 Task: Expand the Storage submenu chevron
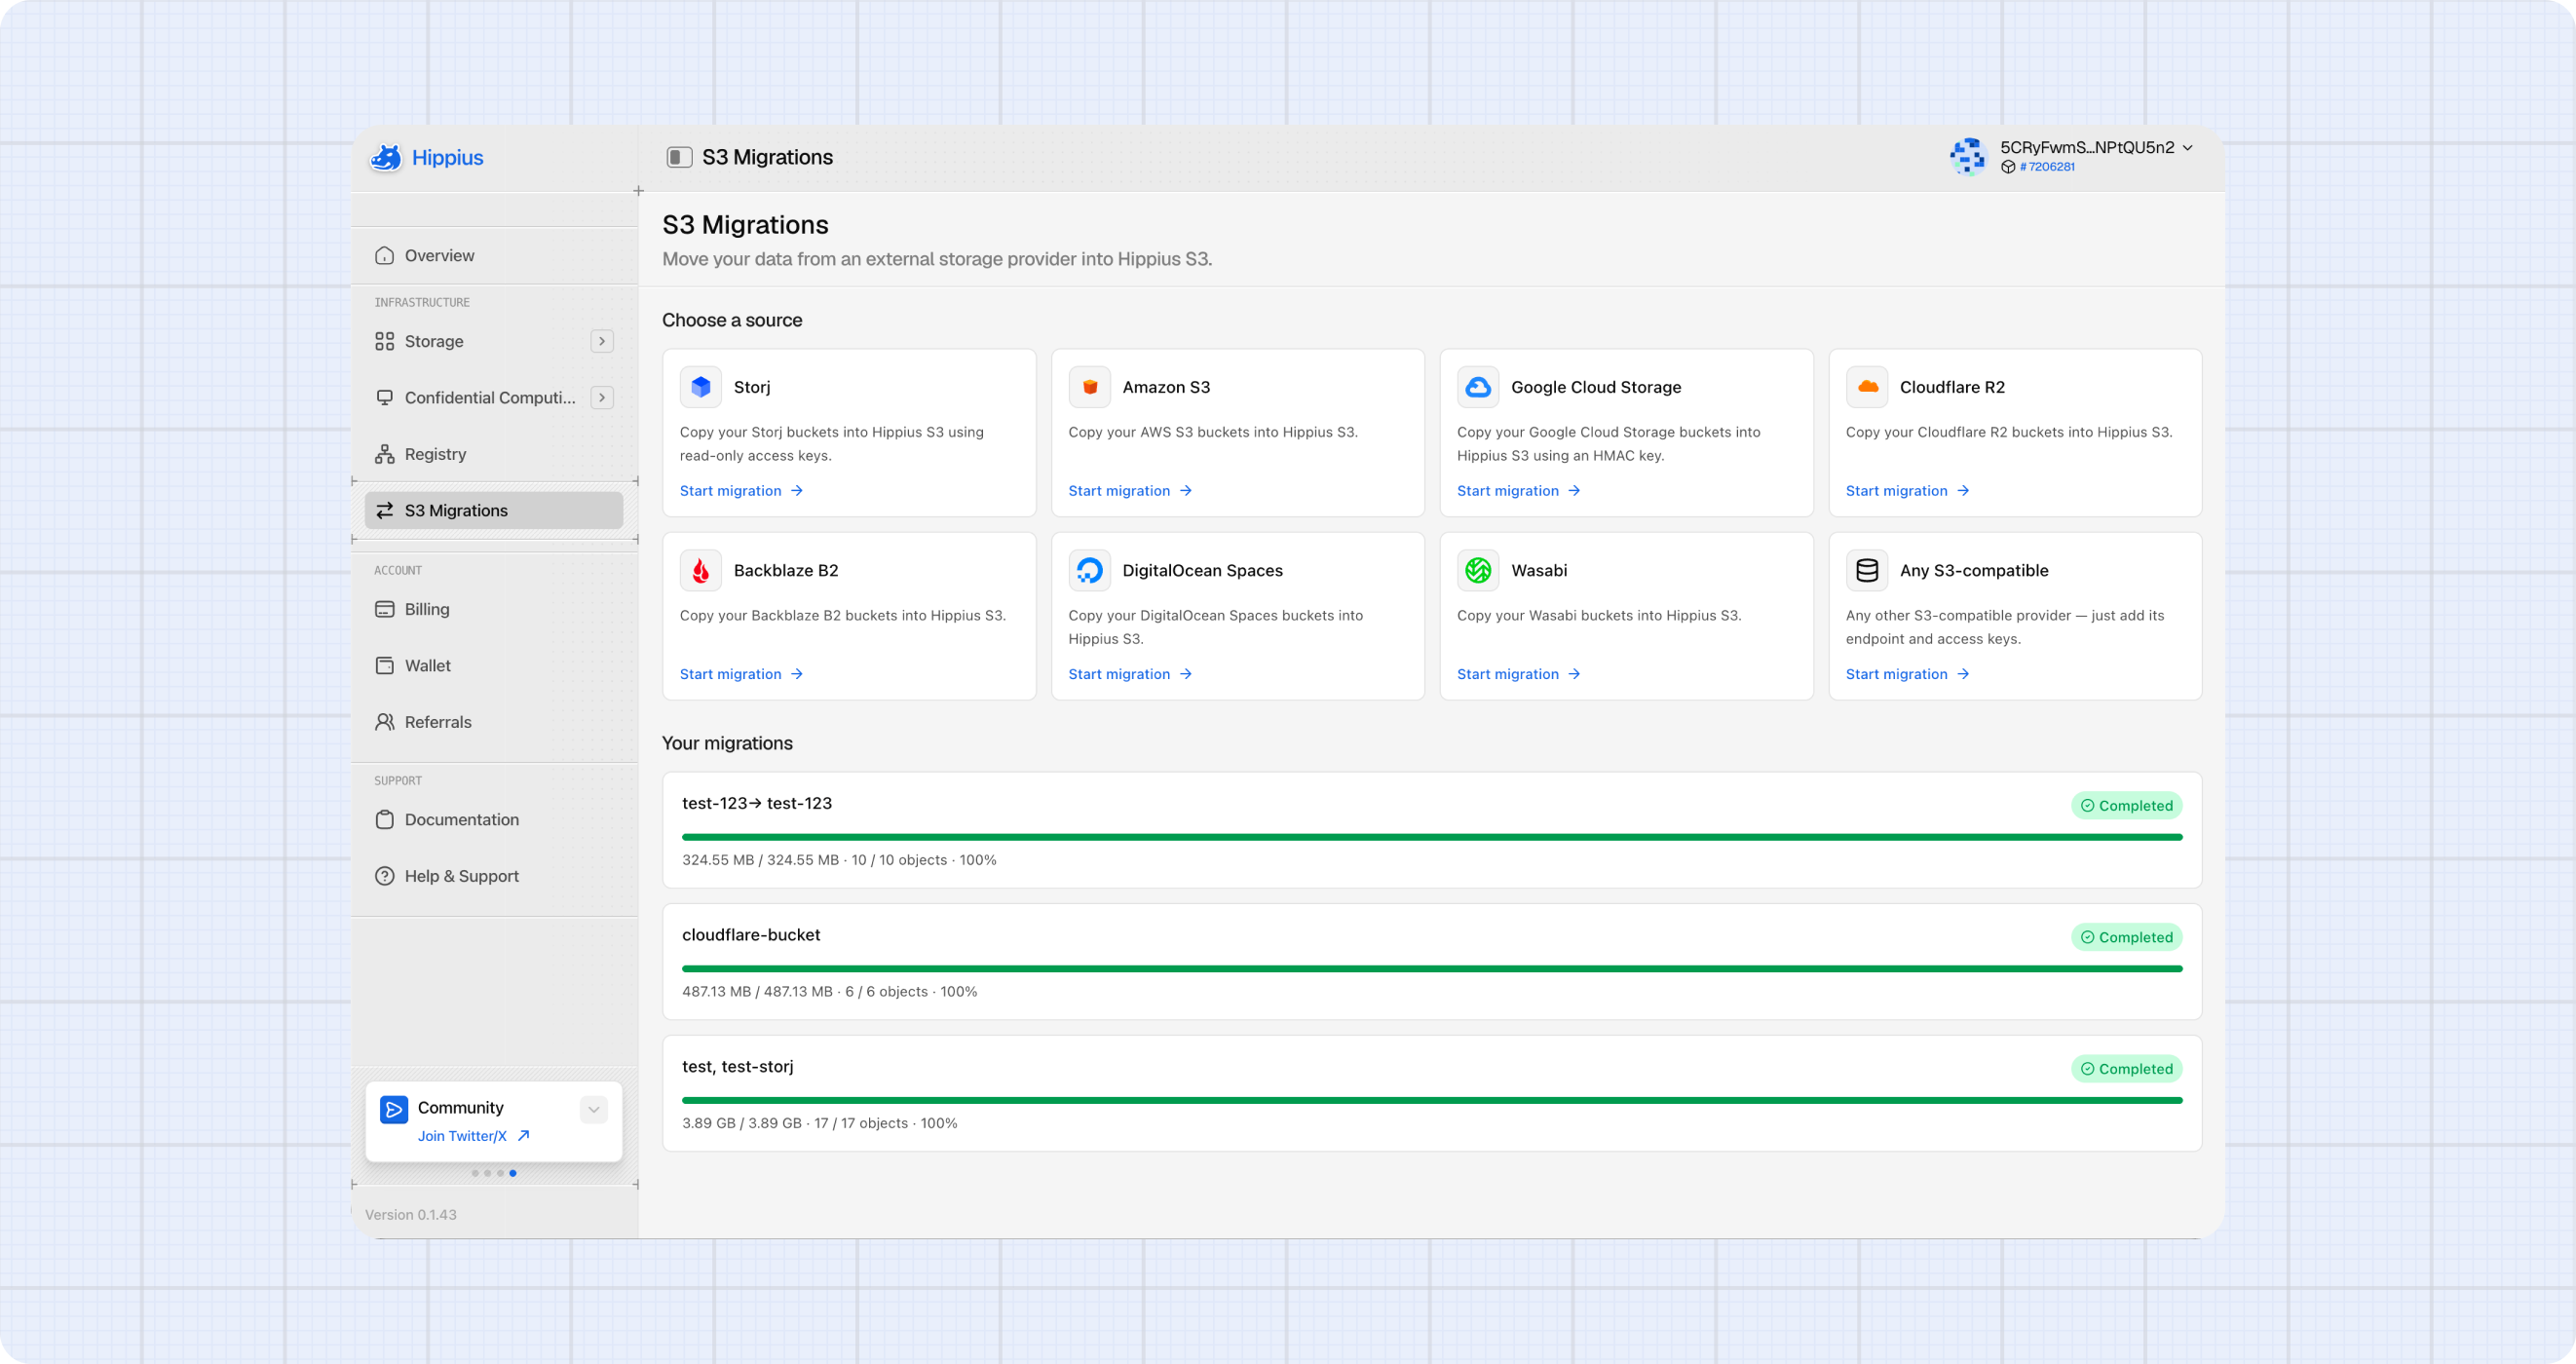(x=601, y=341)
